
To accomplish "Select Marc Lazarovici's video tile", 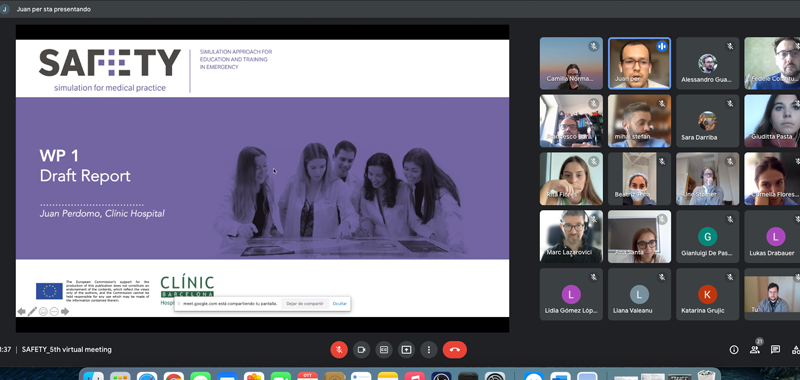I will pos(571,237).
